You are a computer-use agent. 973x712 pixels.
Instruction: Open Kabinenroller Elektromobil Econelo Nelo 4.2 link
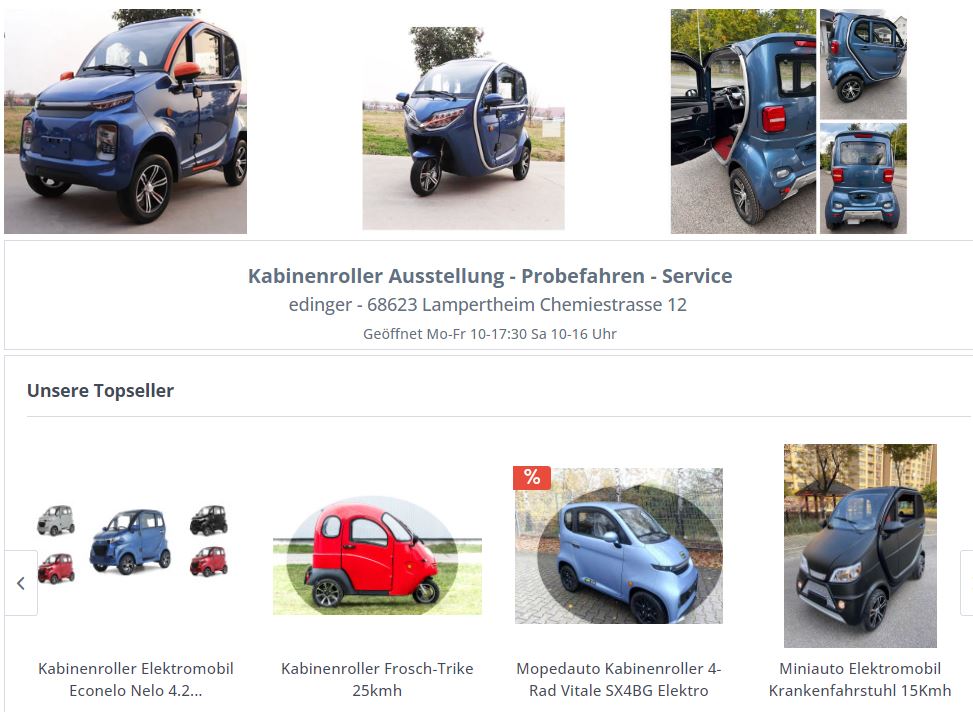(x=136, y=679)
